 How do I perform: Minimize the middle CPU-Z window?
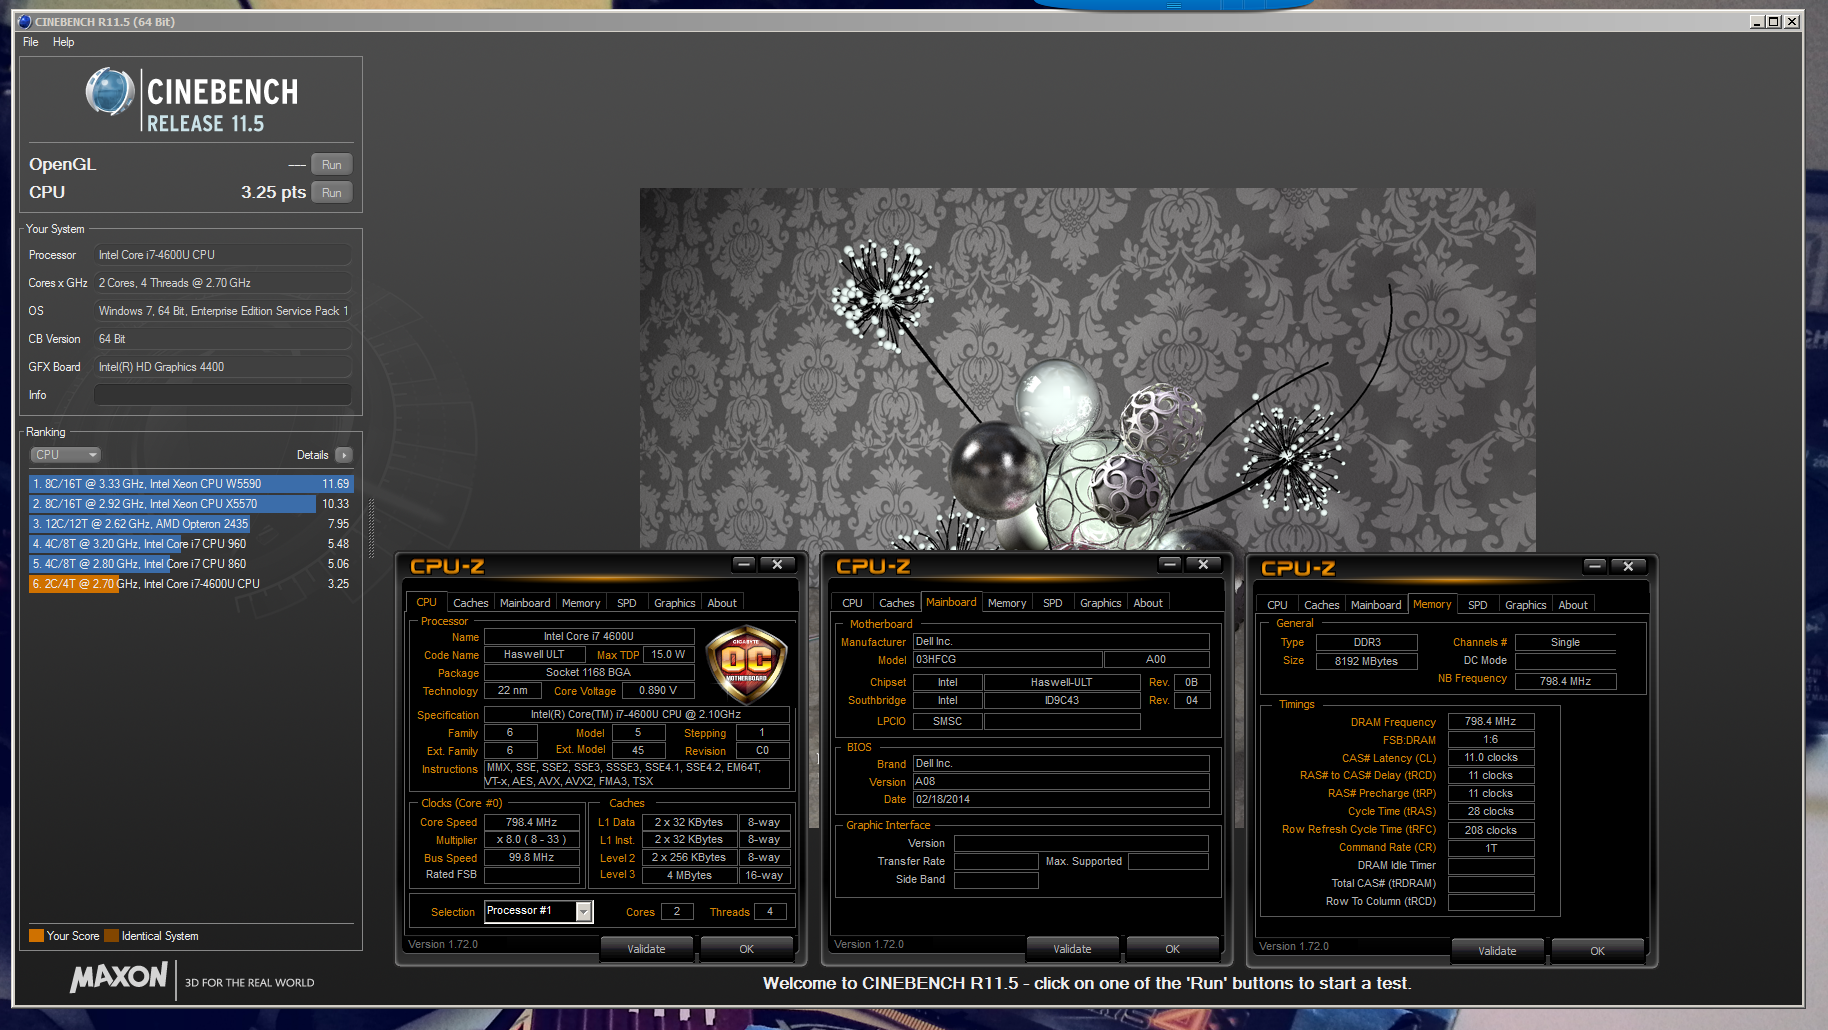[1170, 565]
